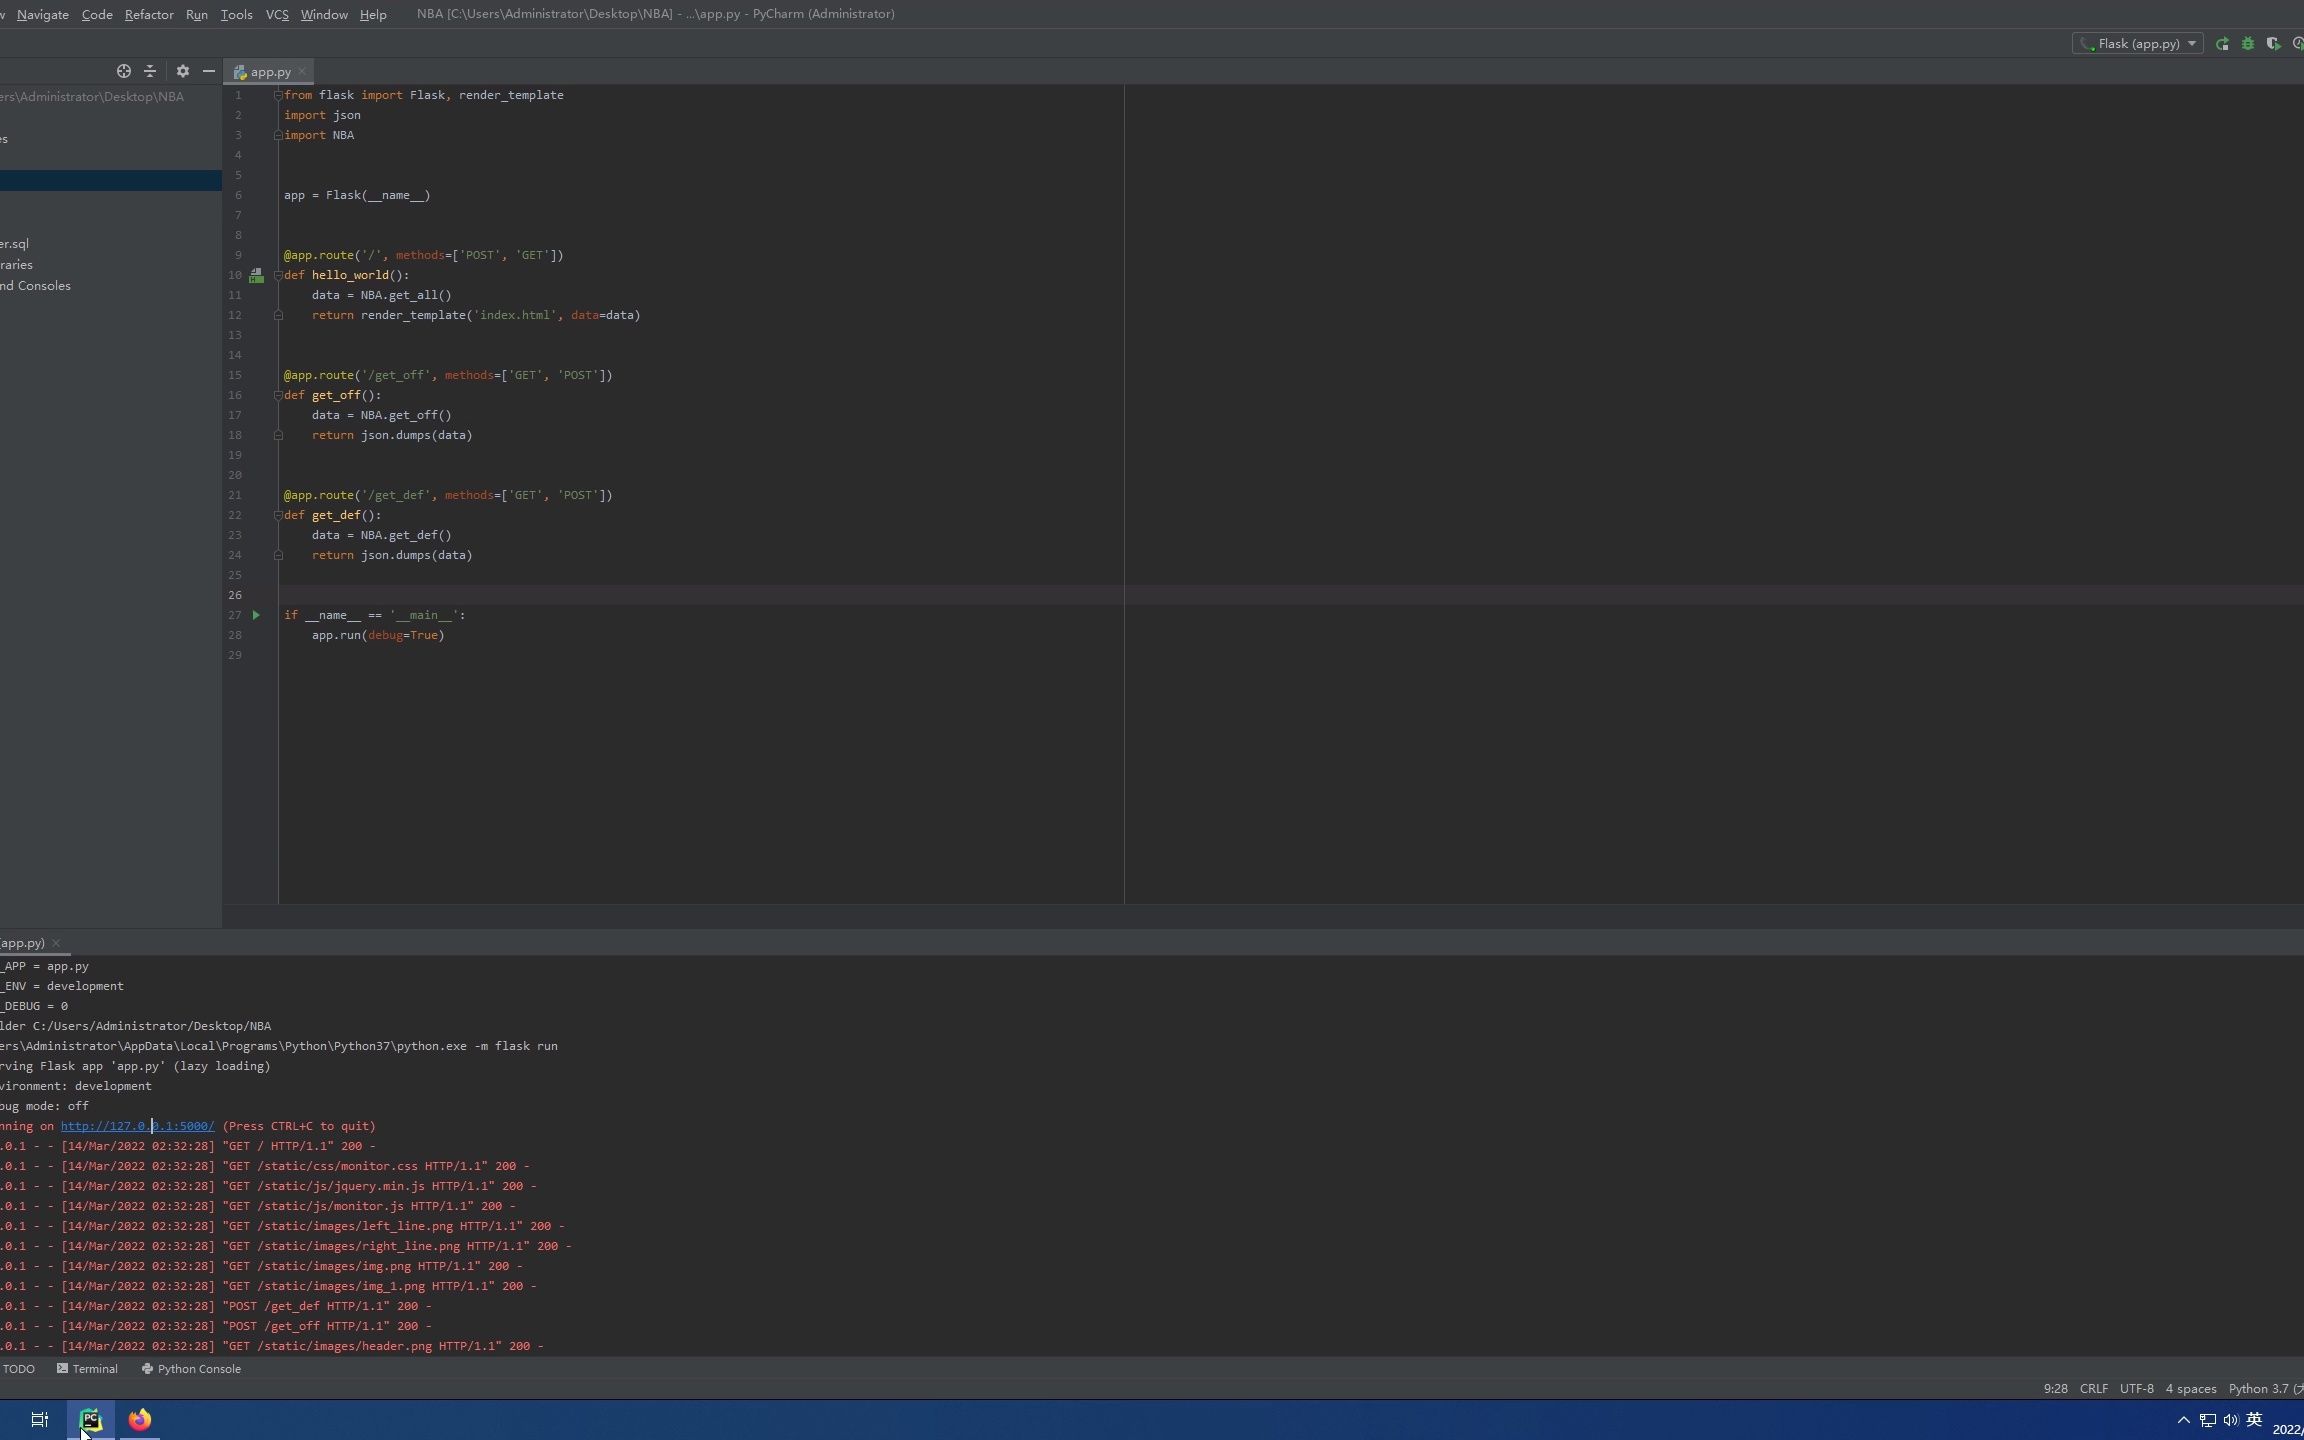Open the Flask (app.py) run configuration dropdown
2304x1440 pixels.
click(x=2138, y=44)
